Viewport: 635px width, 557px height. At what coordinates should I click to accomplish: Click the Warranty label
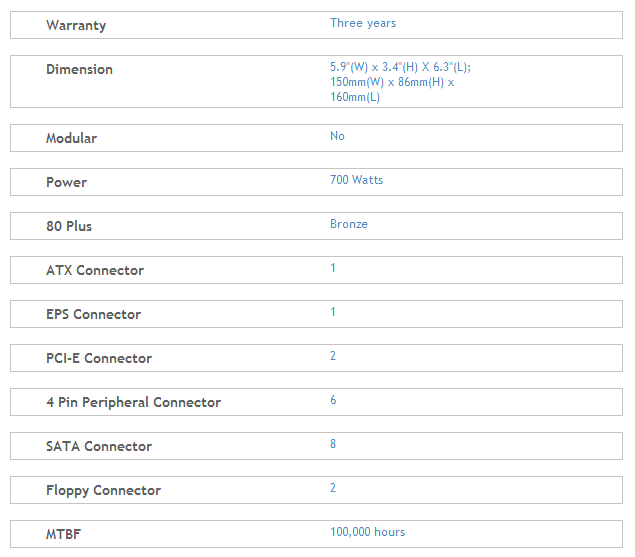click(76, 26)
